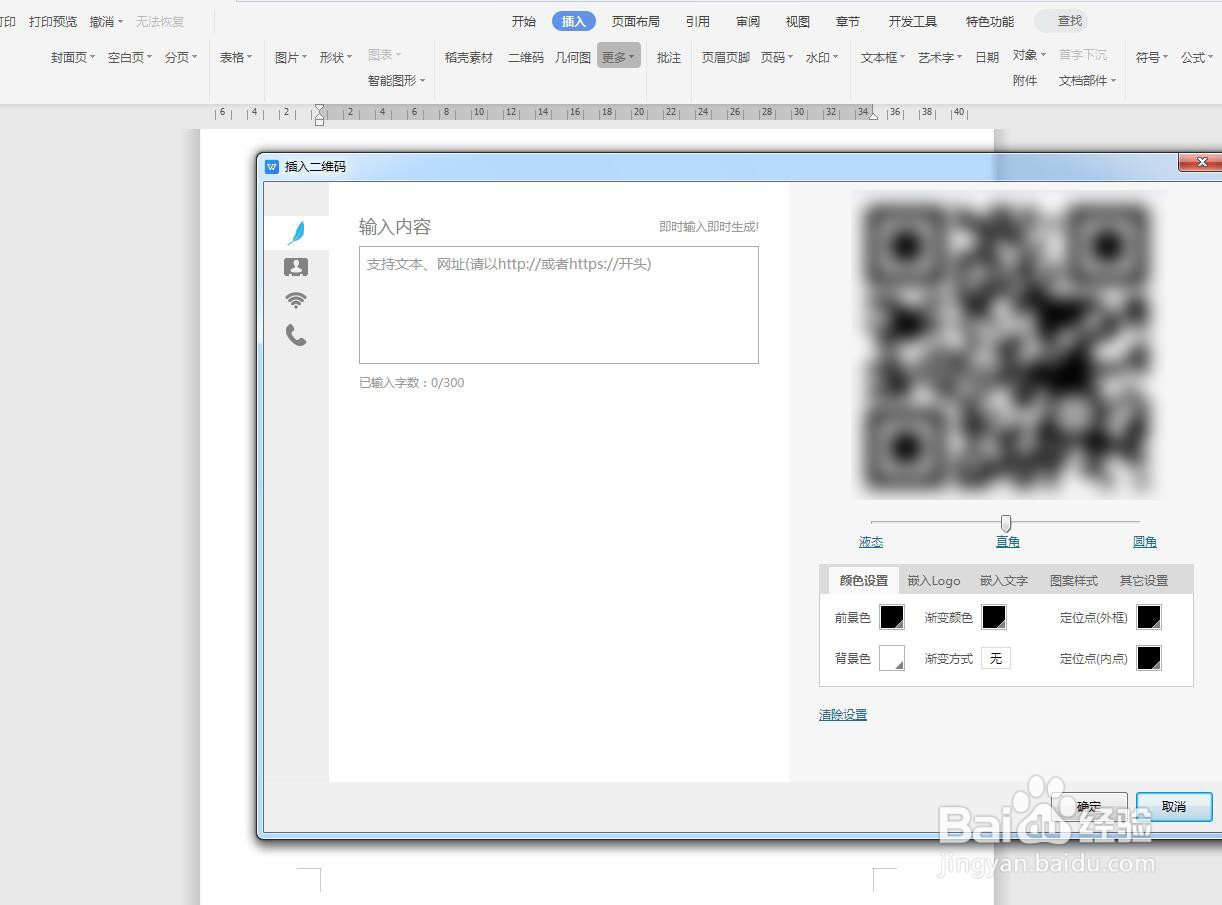The width and height of the screenshot is (1222, 905).
Task: Open the 开发工具 ribbon tab
Action: [913, 21]
